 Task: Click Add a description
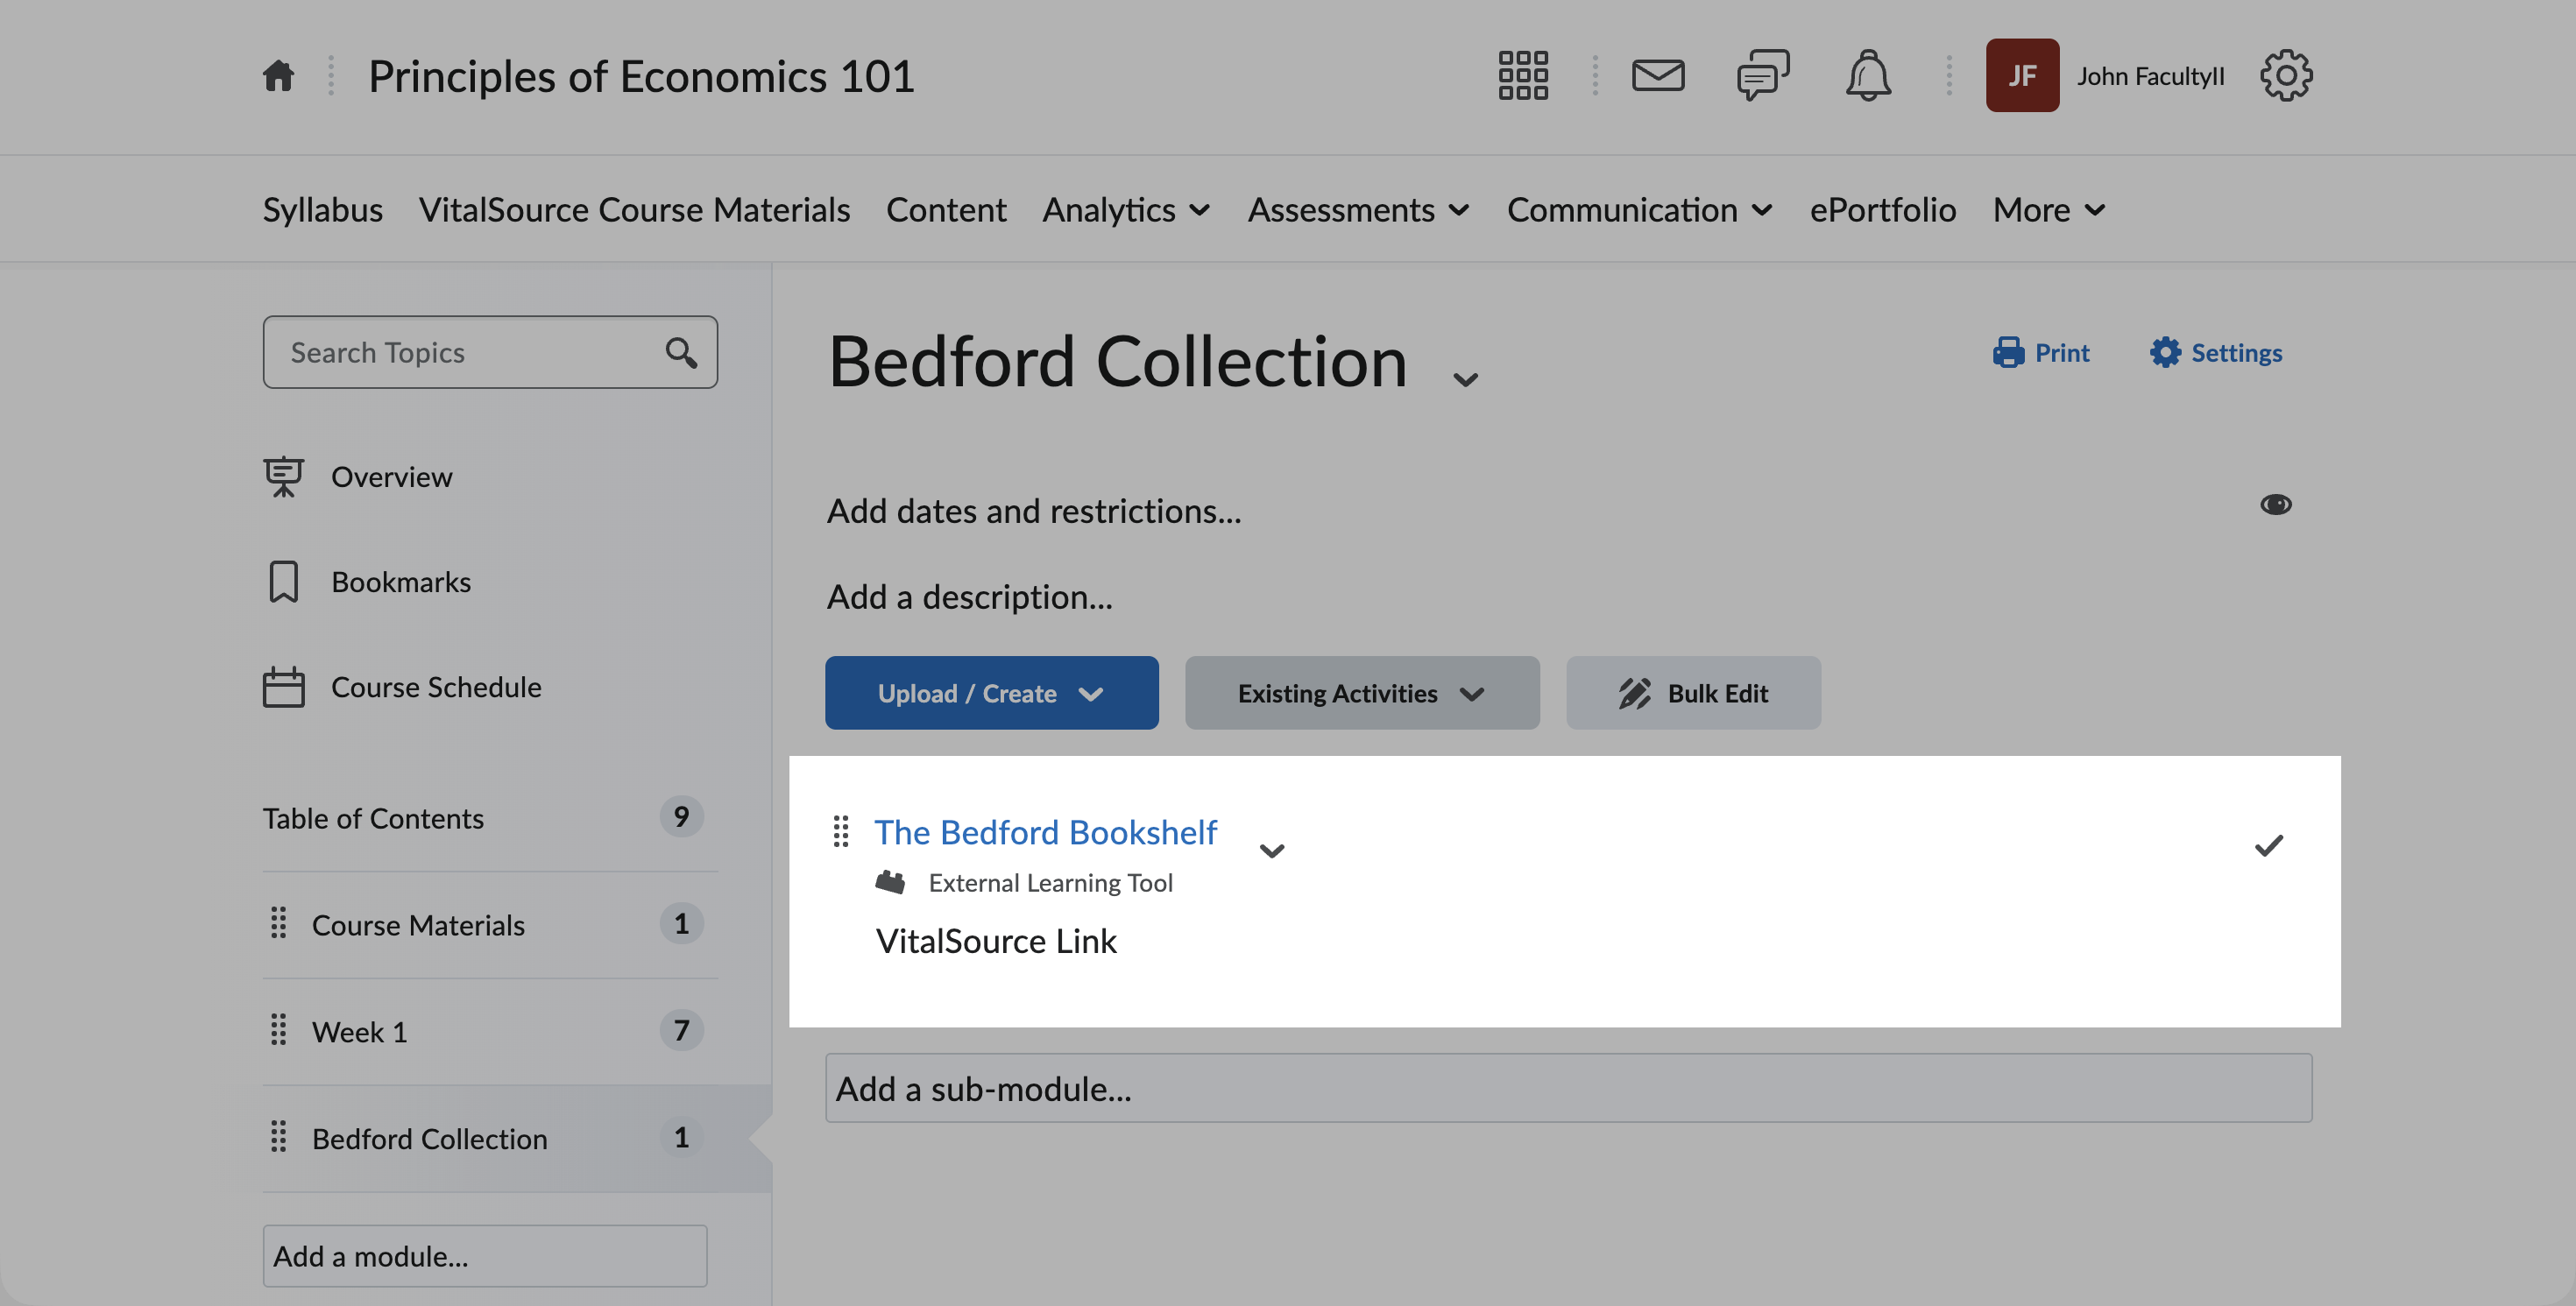(970, 597)
